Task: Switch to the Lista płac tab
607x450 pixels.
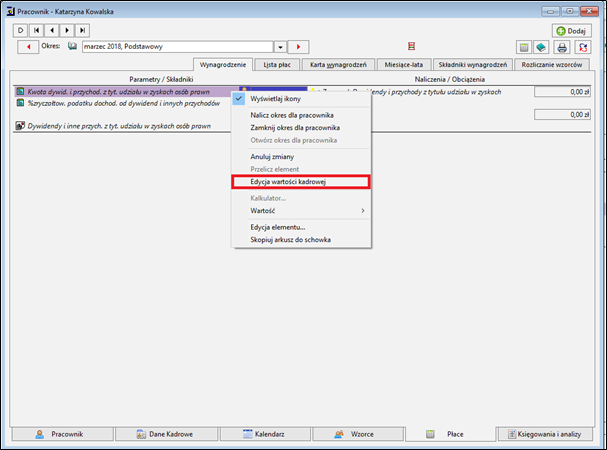Action: point(277,65)
